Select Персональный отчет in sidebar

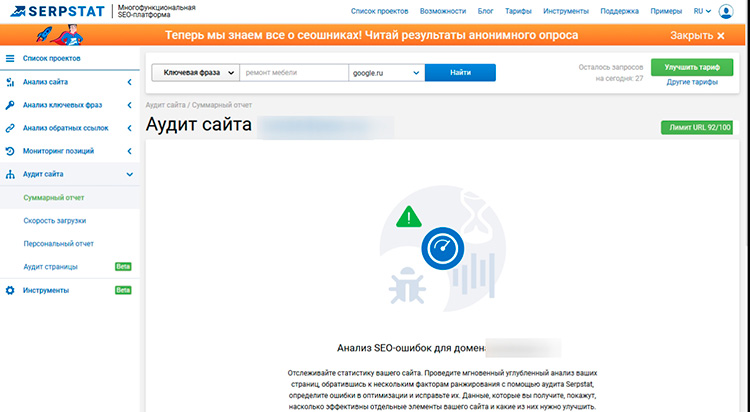pos(58,244)
